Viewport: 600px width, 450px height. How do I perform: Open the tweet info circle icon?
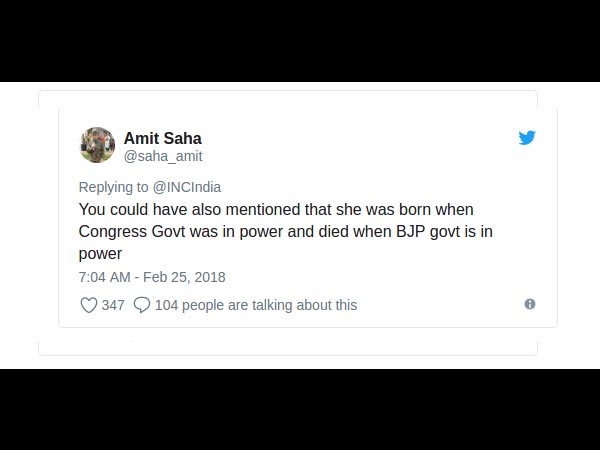pyautogui.click(x=530, y=304)
